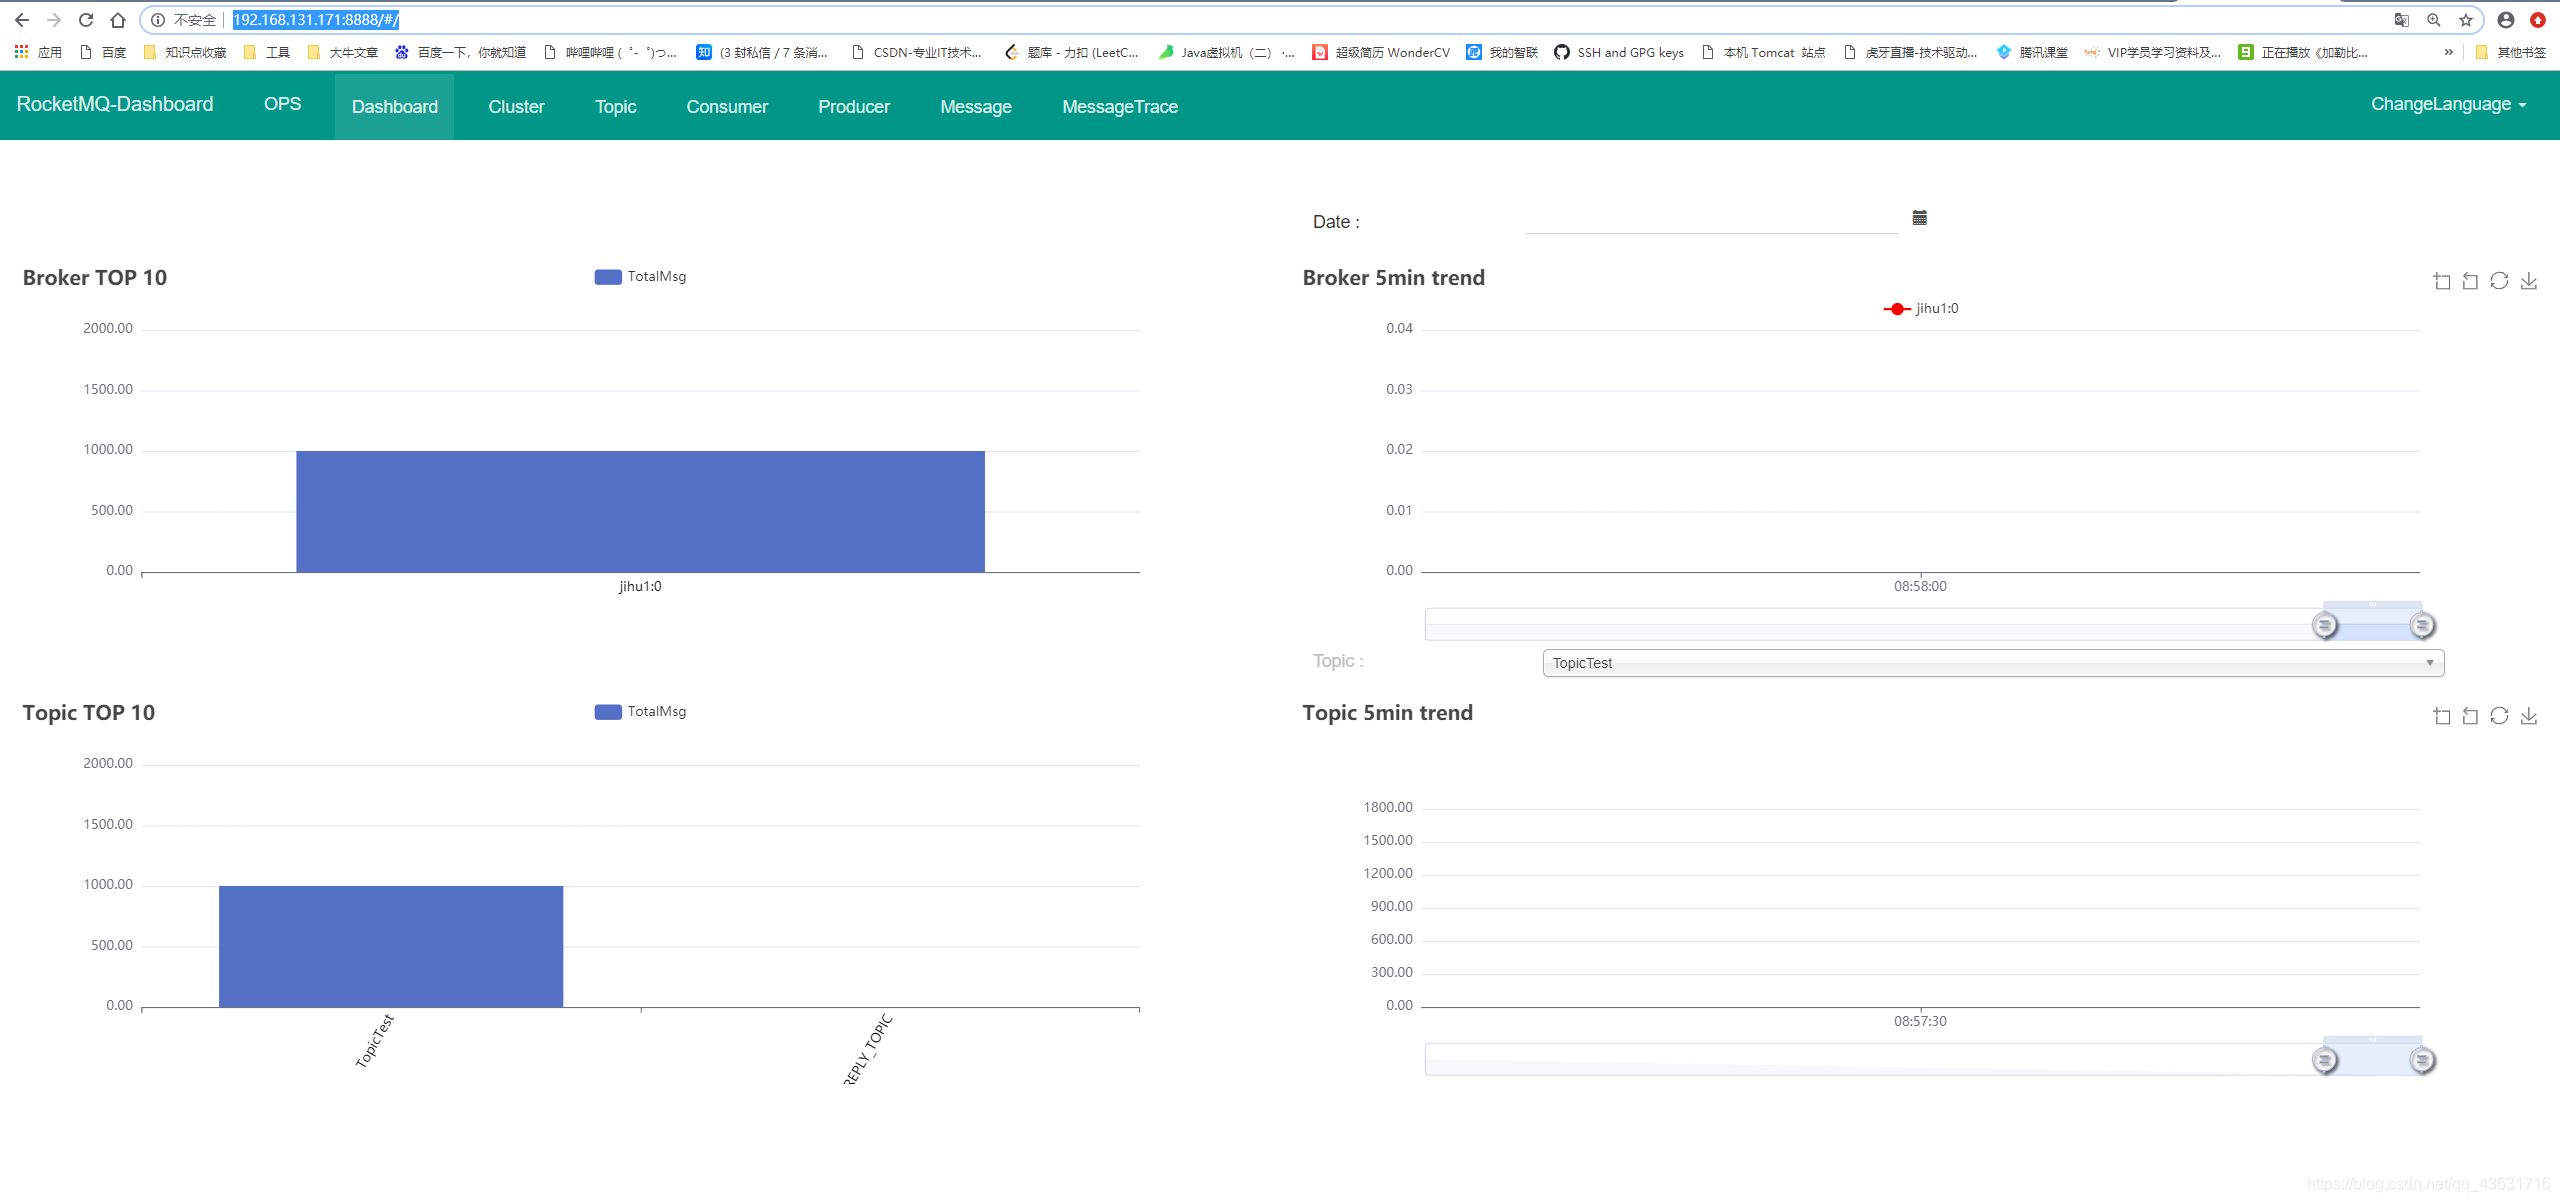
Task: Save Broker 5min trend as image
Action: 2529,281
